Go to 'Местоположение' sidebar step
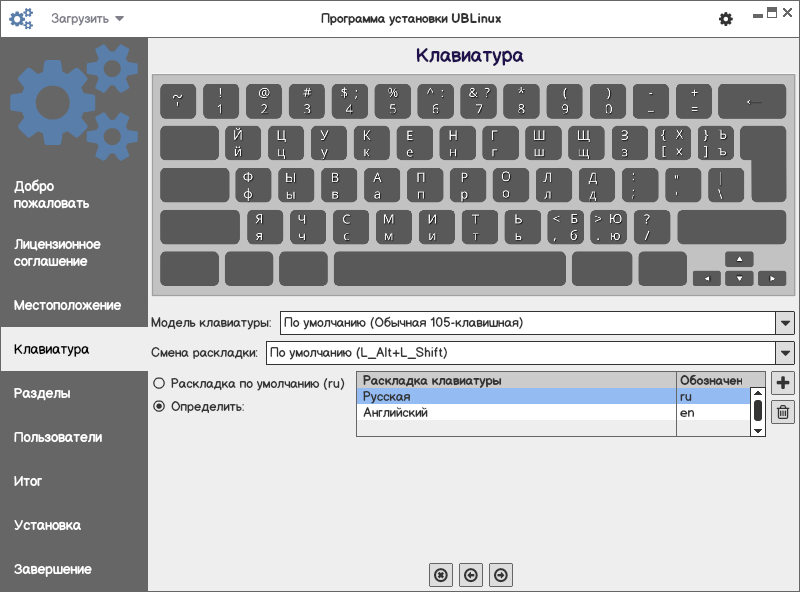This screenshot has height=592, width=800. (74, 305)
